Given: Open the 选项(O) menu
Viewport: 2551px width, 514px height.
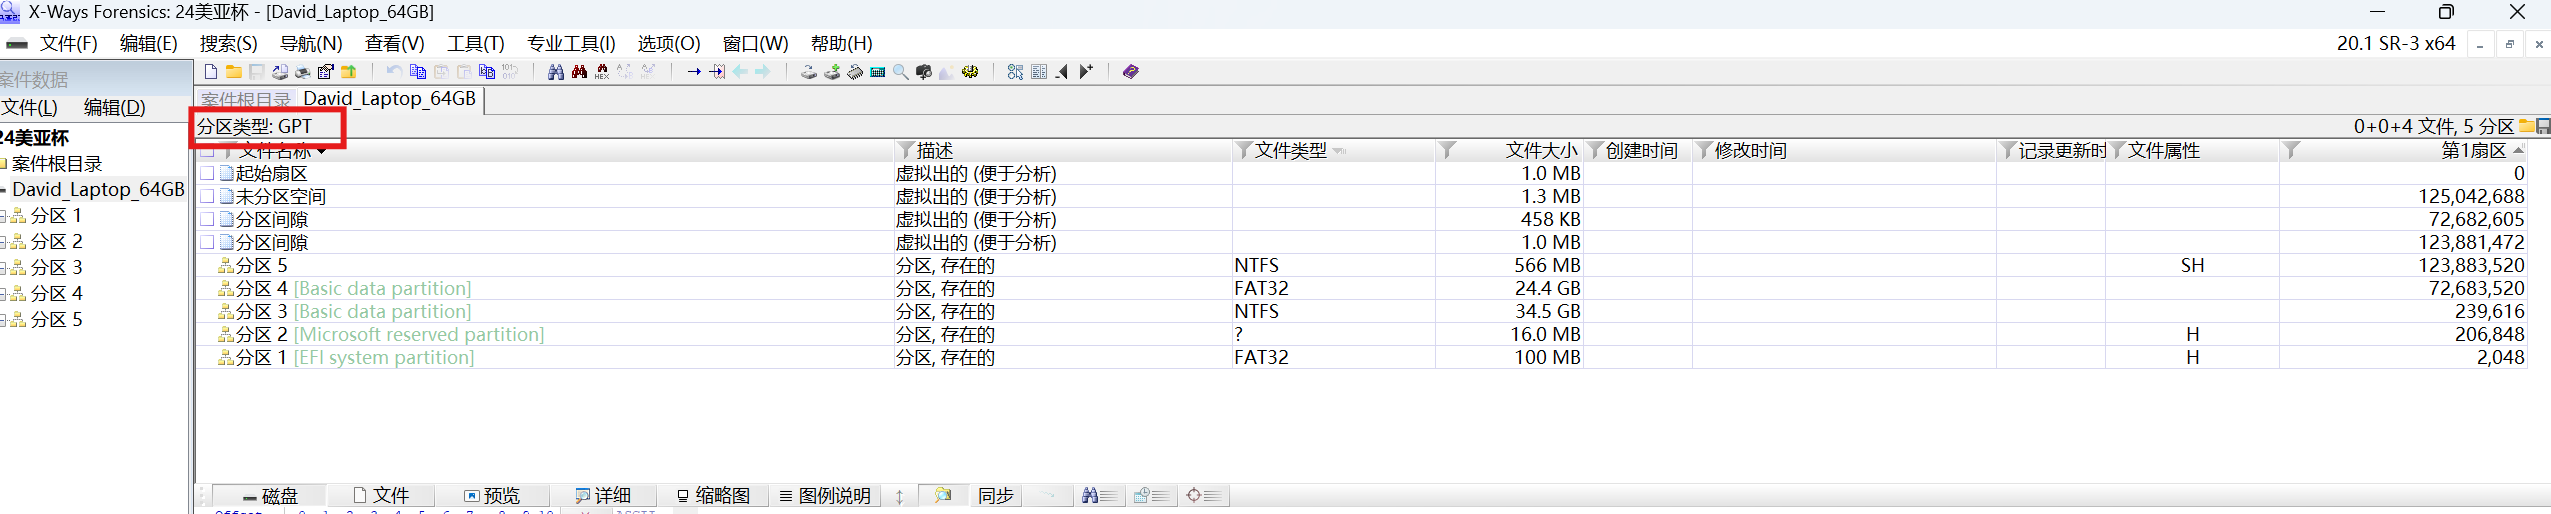Looking at the screenshot, I should (669, 43).
